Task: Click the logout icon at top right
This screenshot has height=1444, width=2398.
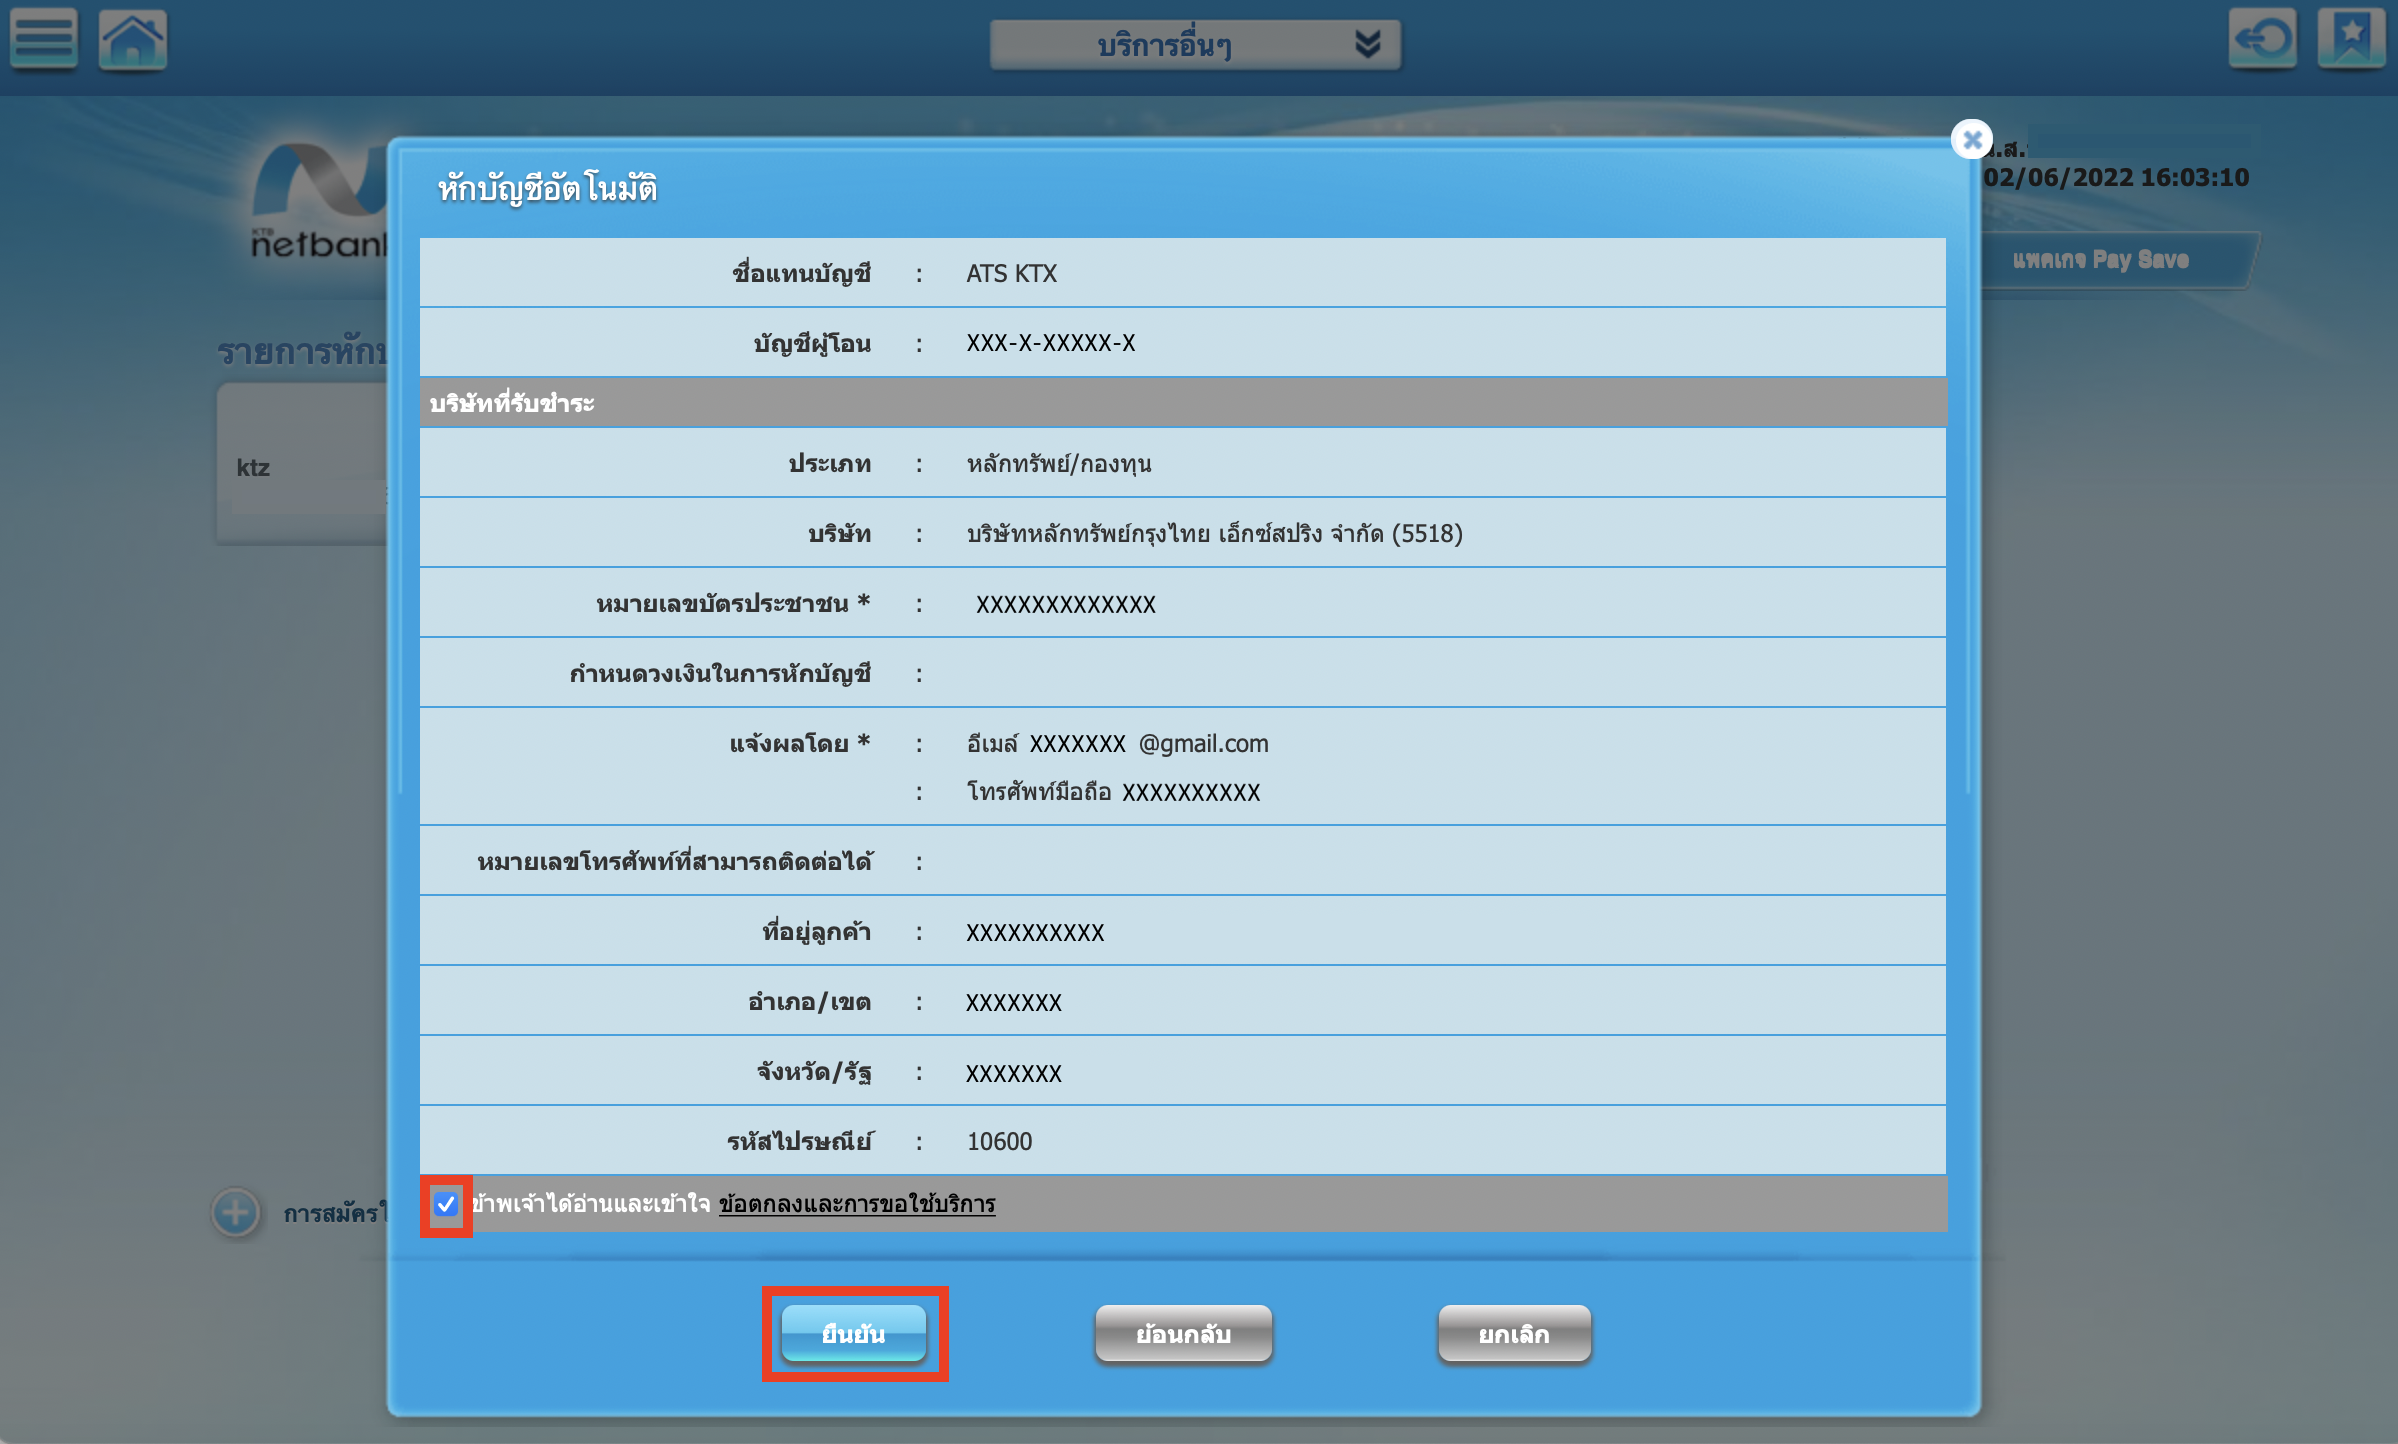Action: (2263, 39)
